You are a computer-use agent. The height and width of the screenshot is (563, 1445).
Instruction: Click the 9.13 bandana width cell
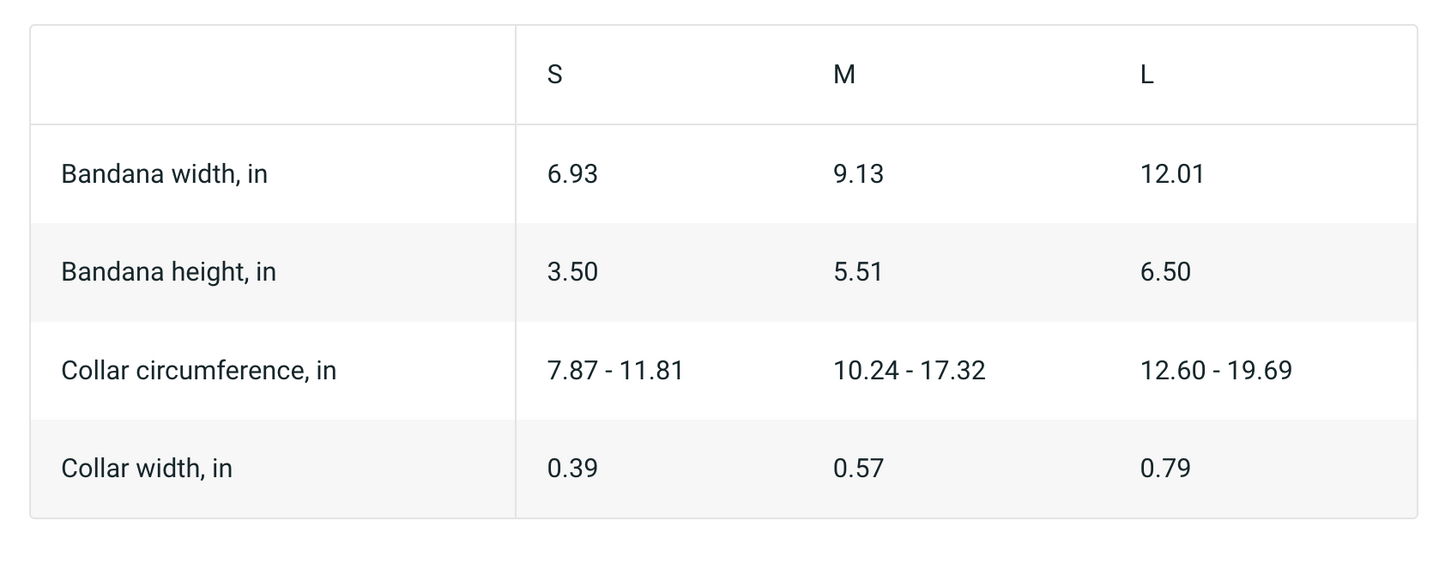(859, 174)
